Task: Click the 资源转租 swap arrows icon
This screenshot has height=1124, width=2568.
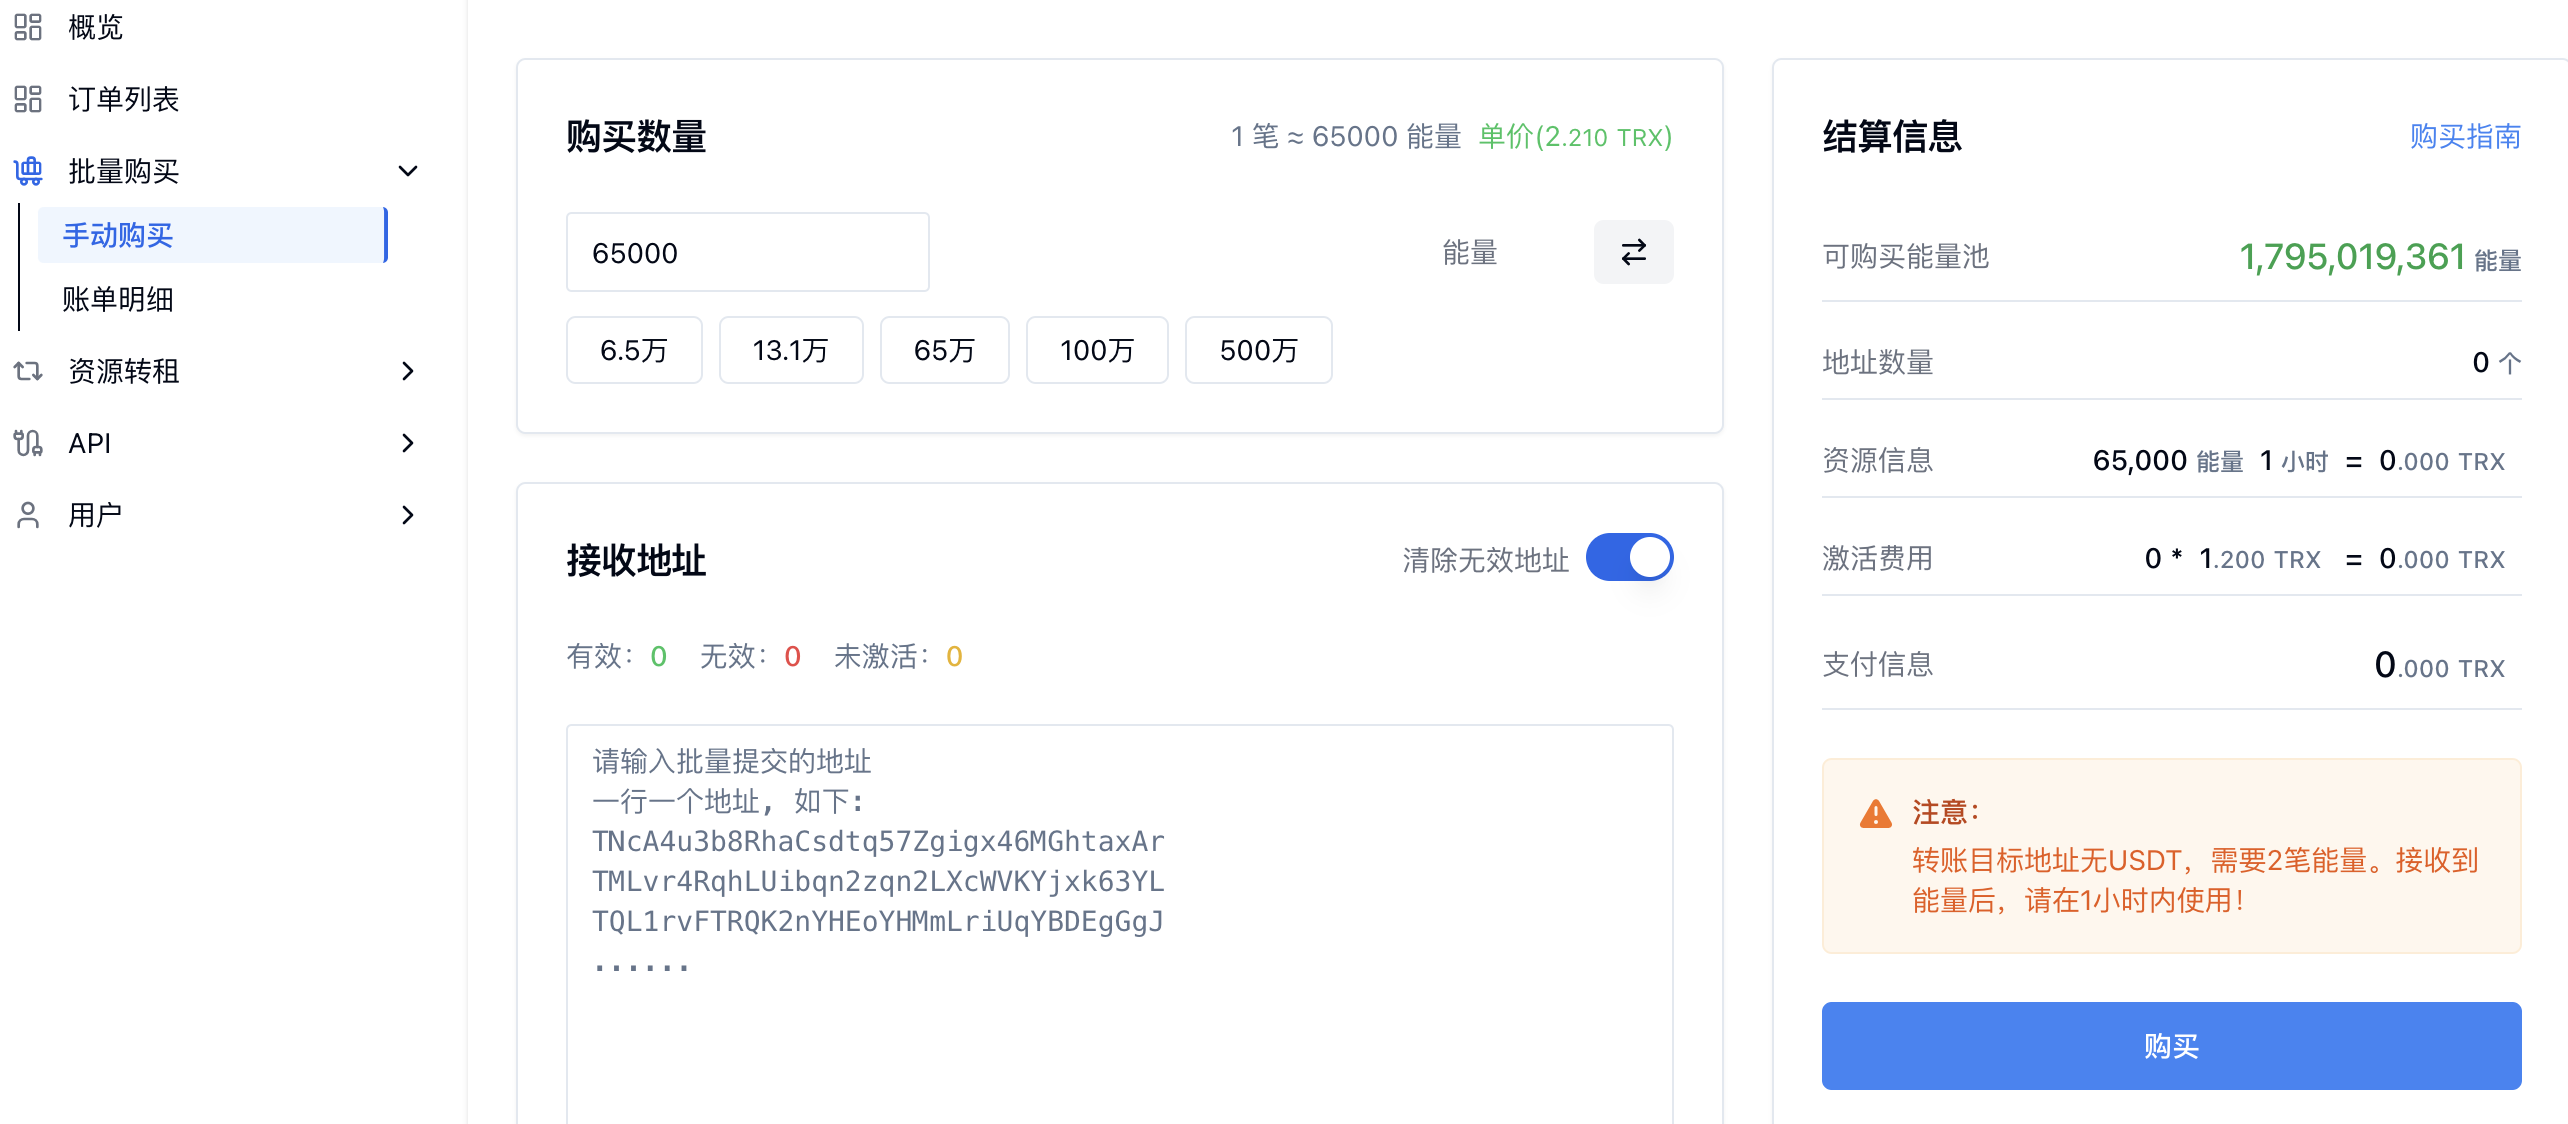Action: [x=28, y=371]
